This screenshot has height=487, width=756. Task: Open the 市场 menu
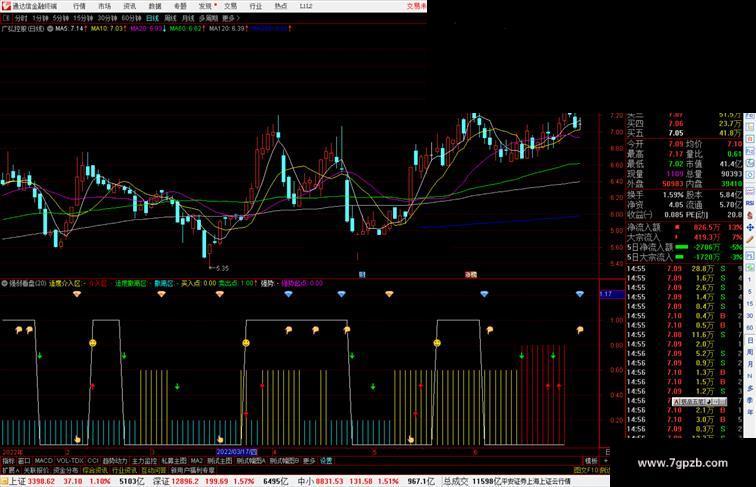tap(104, 6)
